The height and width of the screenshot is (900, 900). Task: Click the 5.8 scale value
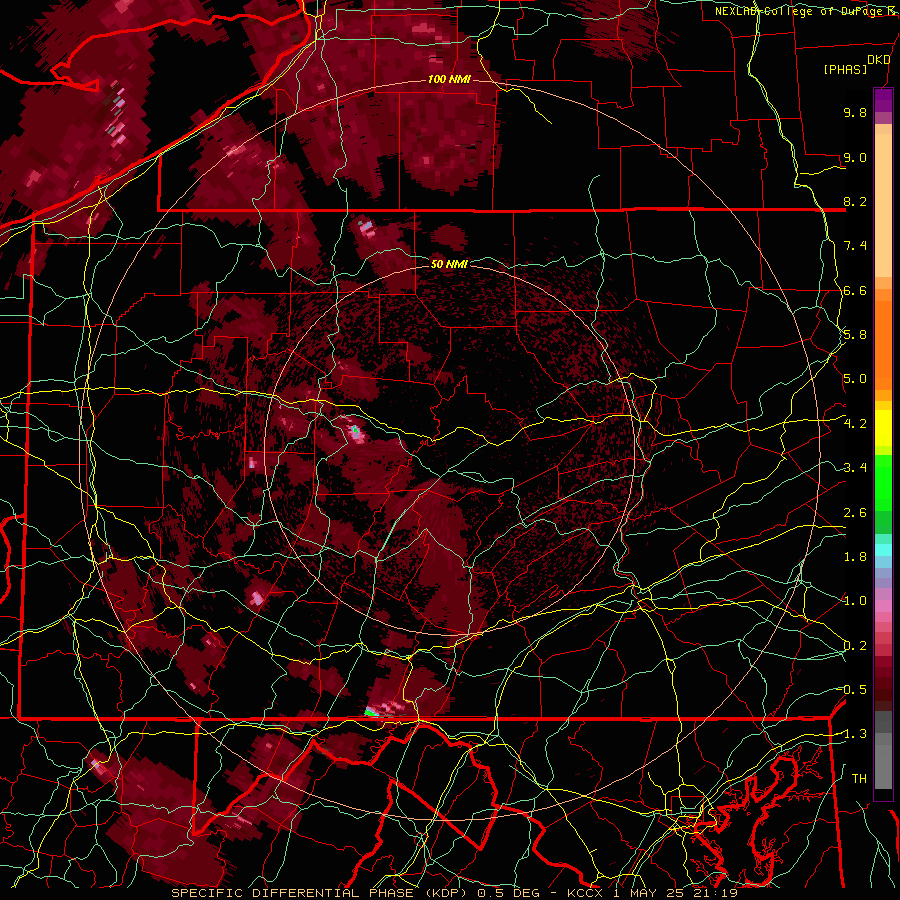click(855, 335)
